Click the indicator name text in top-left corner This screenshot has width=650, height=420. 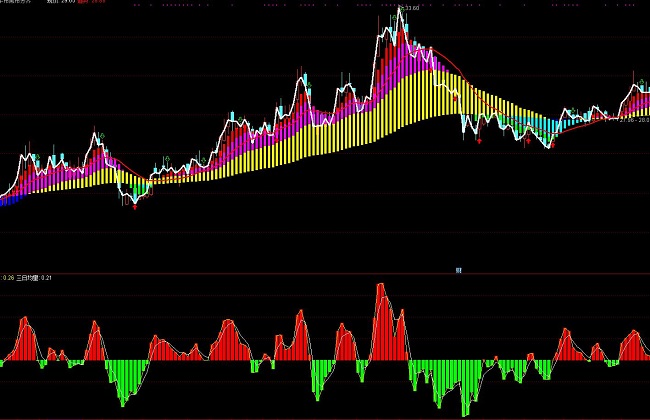point(22,3)
